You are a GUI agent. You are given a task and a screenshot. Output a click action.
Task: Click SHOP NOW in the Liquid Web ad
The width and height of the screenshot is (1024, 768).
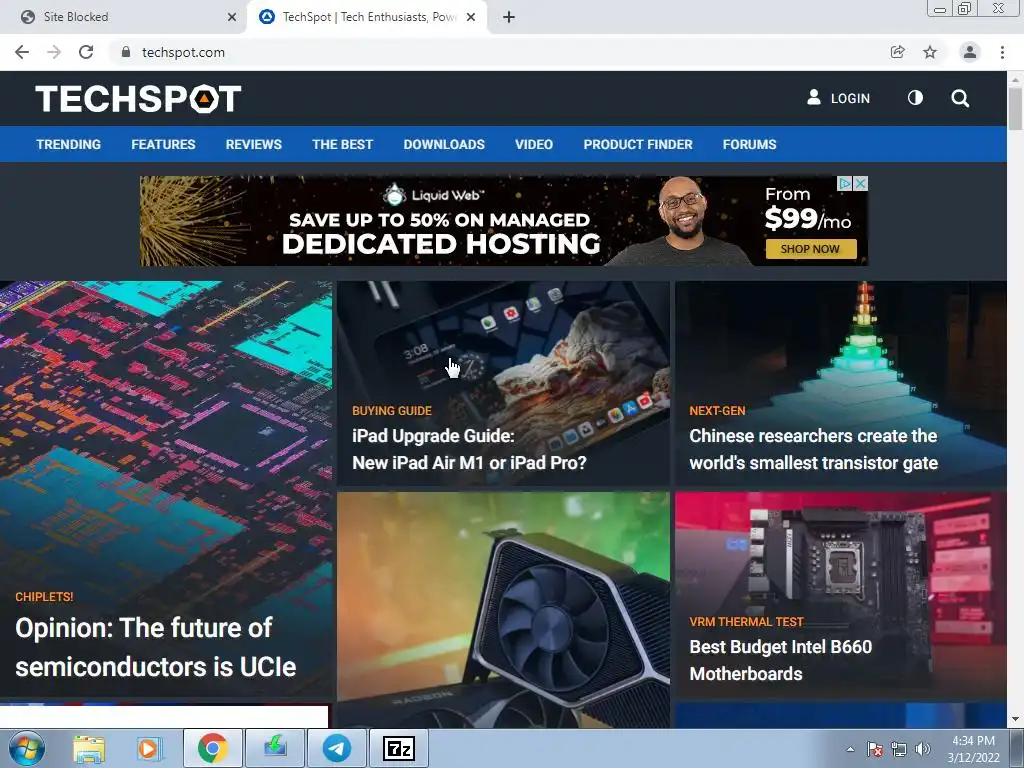click(x=810, y=249)
